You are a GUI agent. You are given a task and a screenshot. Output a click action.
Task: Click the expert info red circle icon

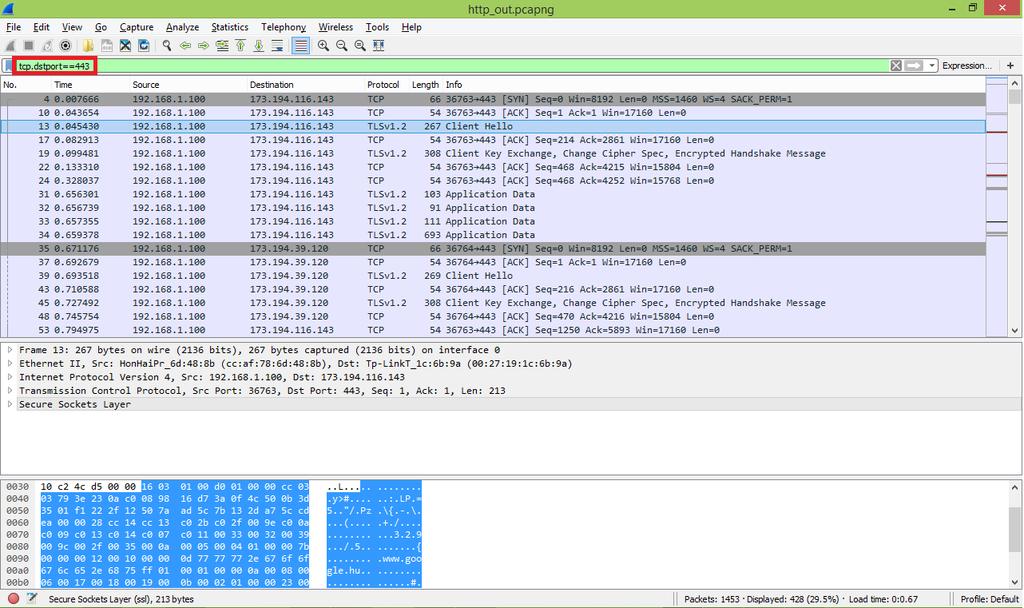click(12, 599)
